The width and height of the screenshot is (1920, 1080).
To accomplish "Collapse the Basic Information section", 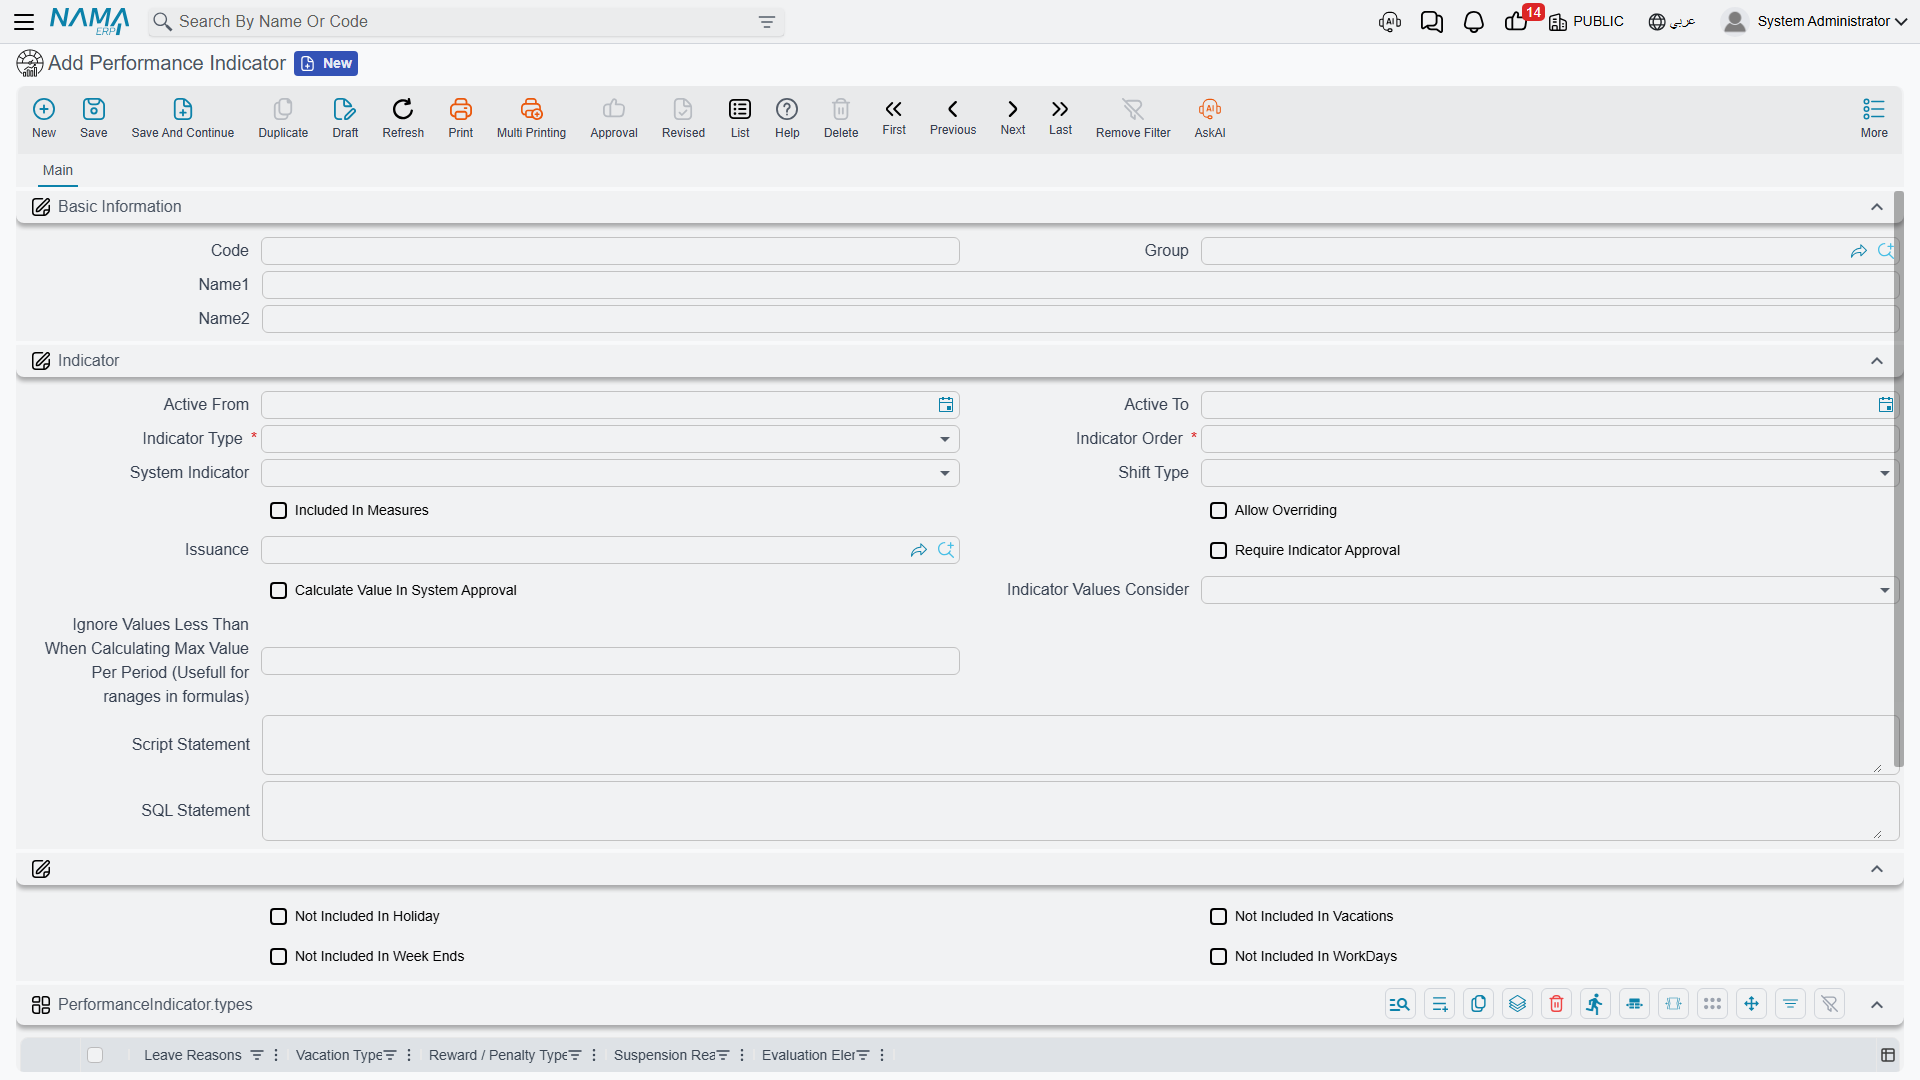I will tap(1877, 207).
